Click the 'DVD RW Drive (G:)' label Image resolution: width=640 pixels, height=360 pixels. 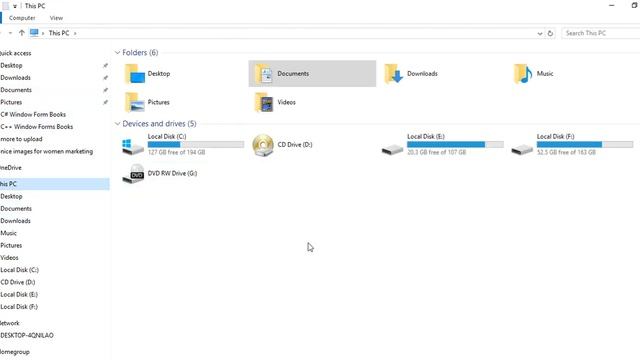coord(172,173)
